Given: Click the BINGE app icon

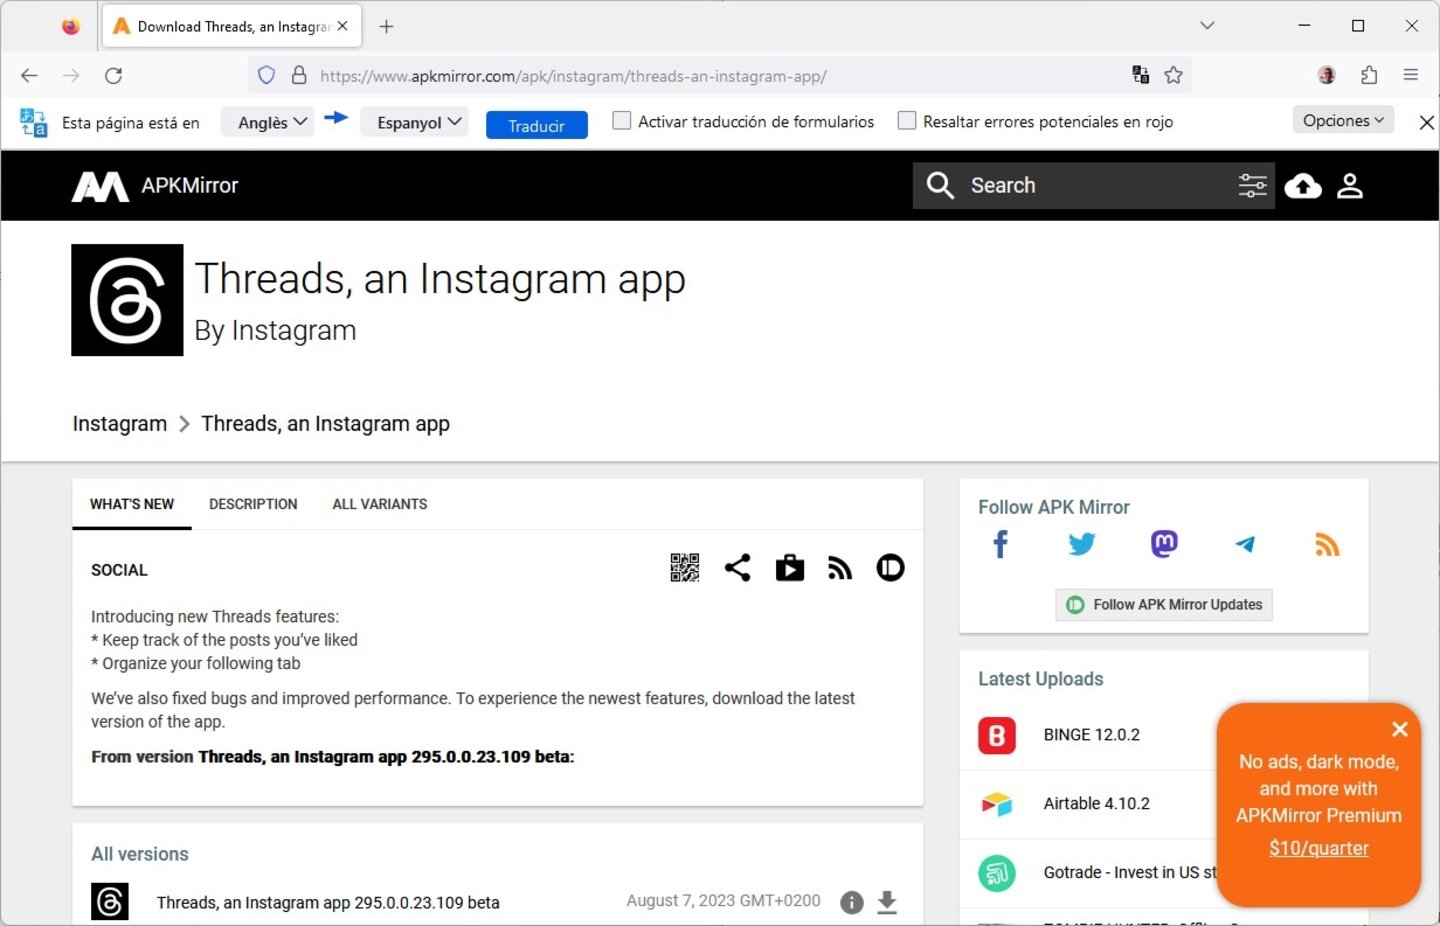Looking at the screenshot, I should (x=997, y=736).
